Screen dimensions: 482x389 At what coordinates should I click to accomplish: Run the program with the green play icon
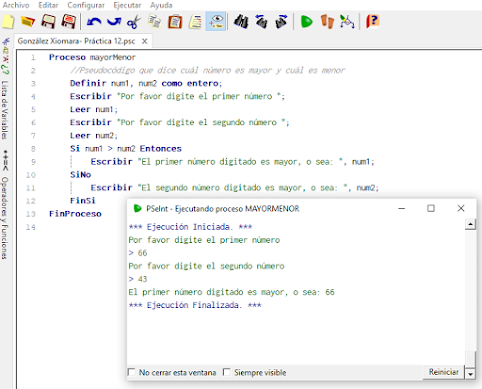click(306, 22)
